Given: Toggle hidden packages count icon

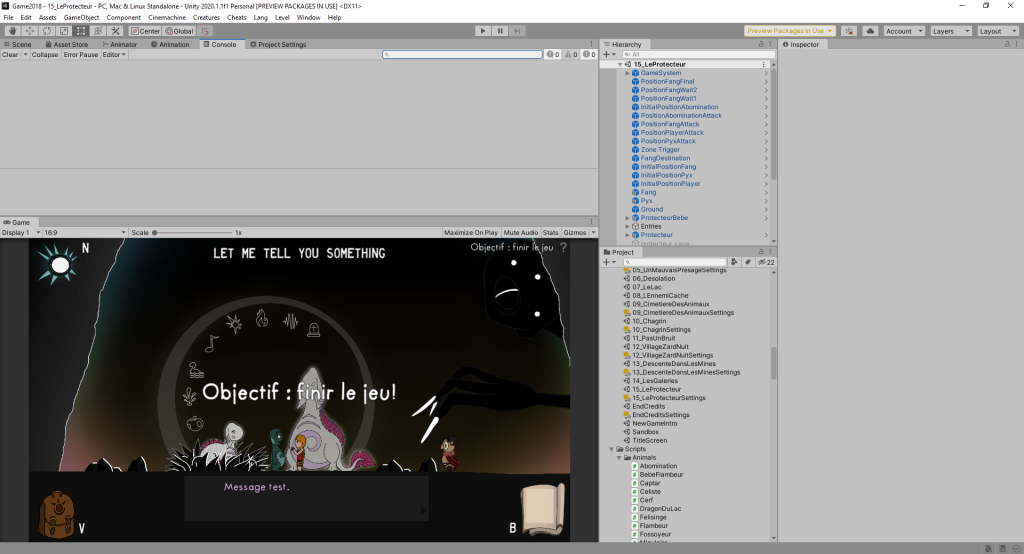Looking at the screenshot, I should (766, 262).
